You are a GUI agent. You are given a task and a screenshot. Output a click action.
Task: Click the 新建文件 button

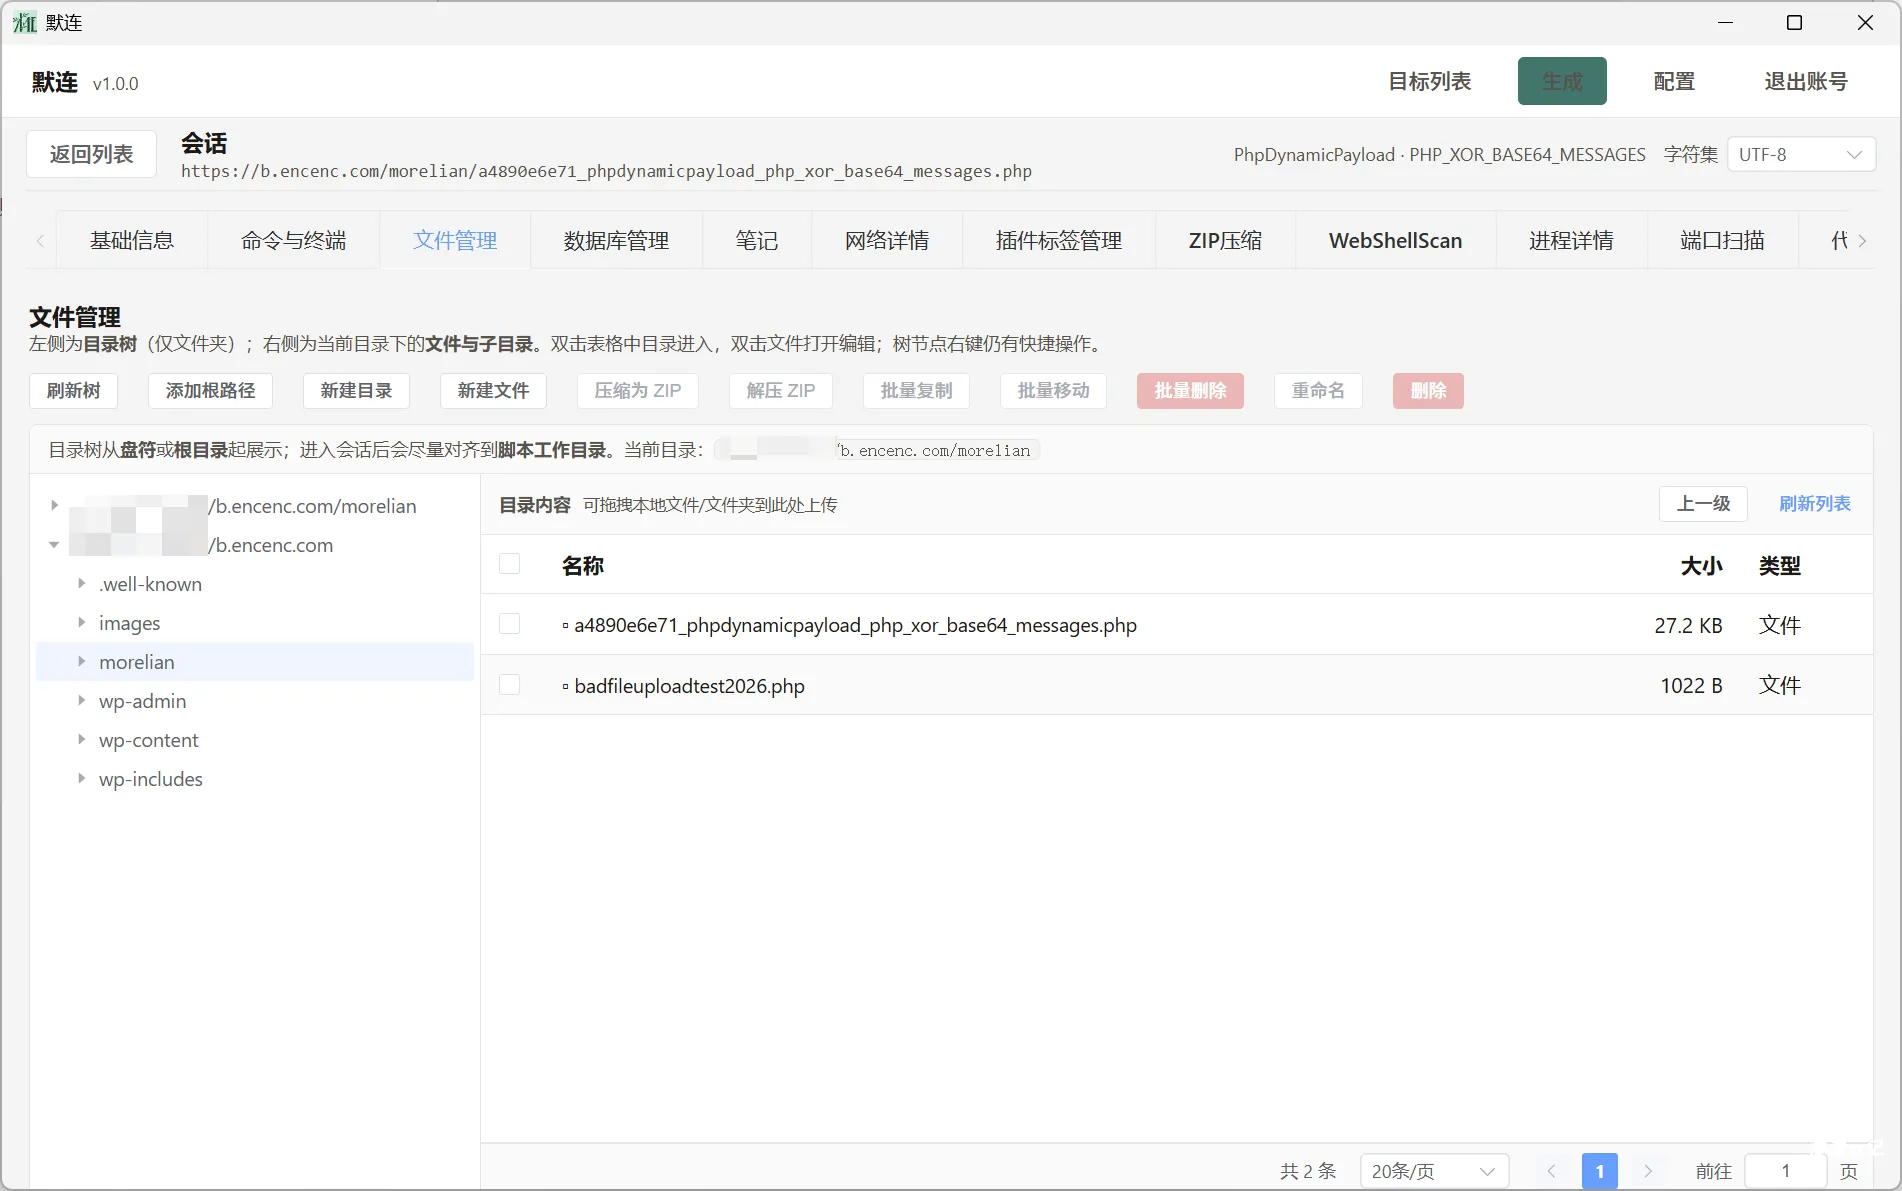pos(492,391)
